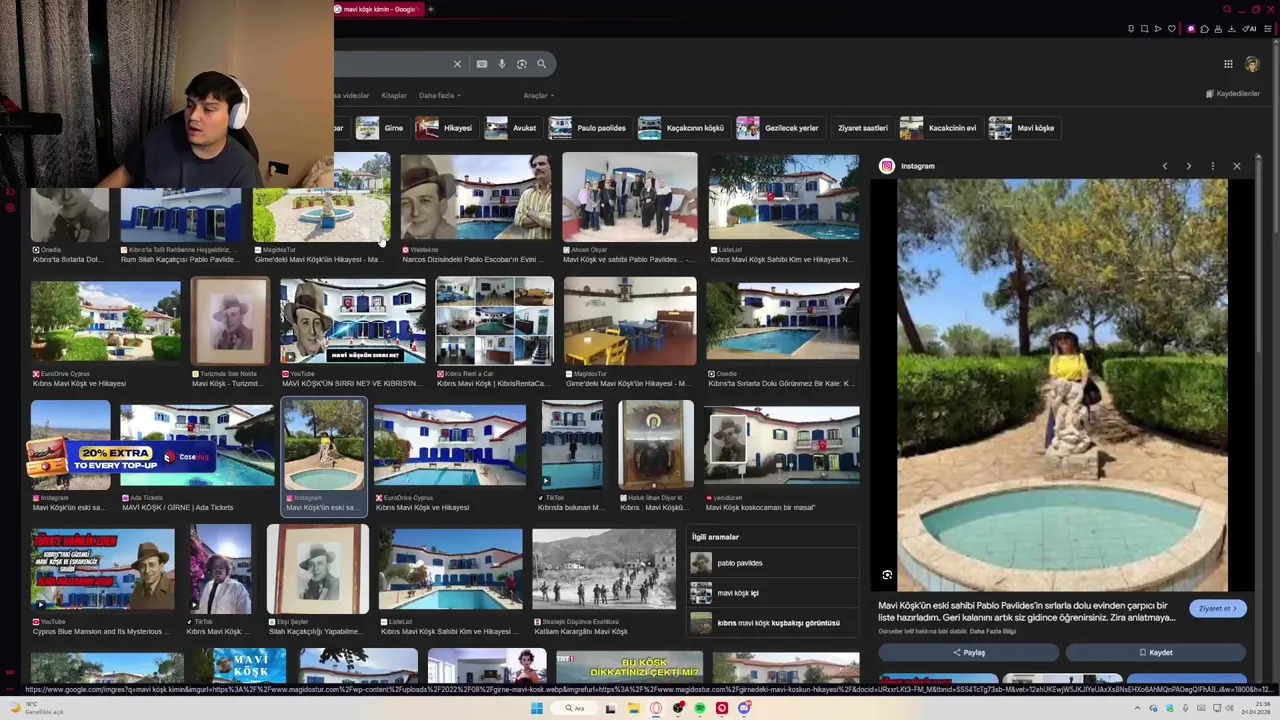The height and width of the screenshot is (720, 1280).
Task: Open Ahvan Okyar Pablo Pavlides result
Action: point(630,198)
